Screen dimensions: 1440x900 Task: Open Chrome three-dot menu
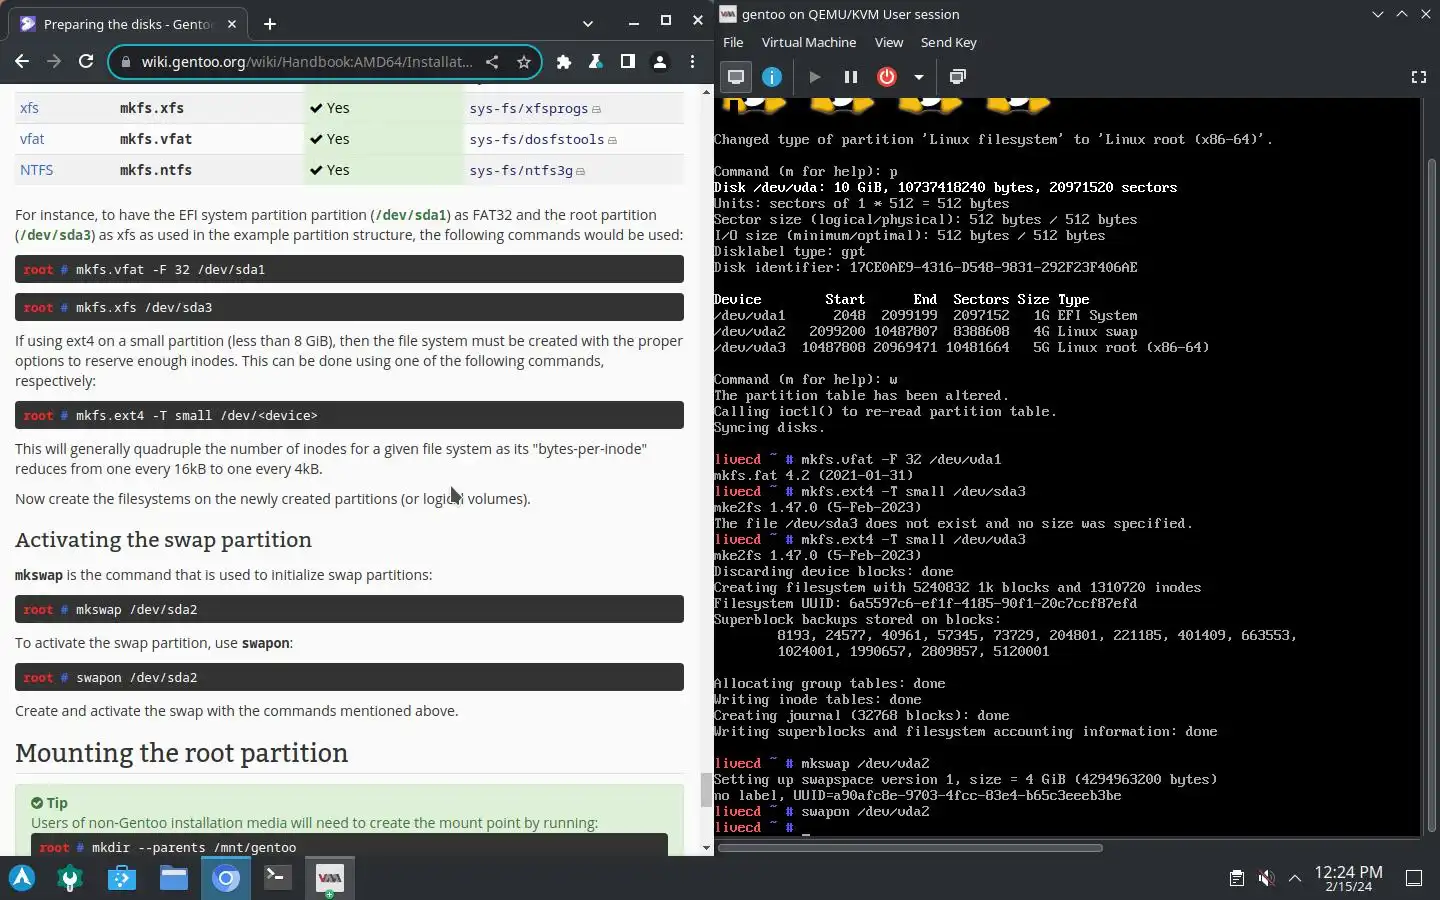click(x=692, y=62)
